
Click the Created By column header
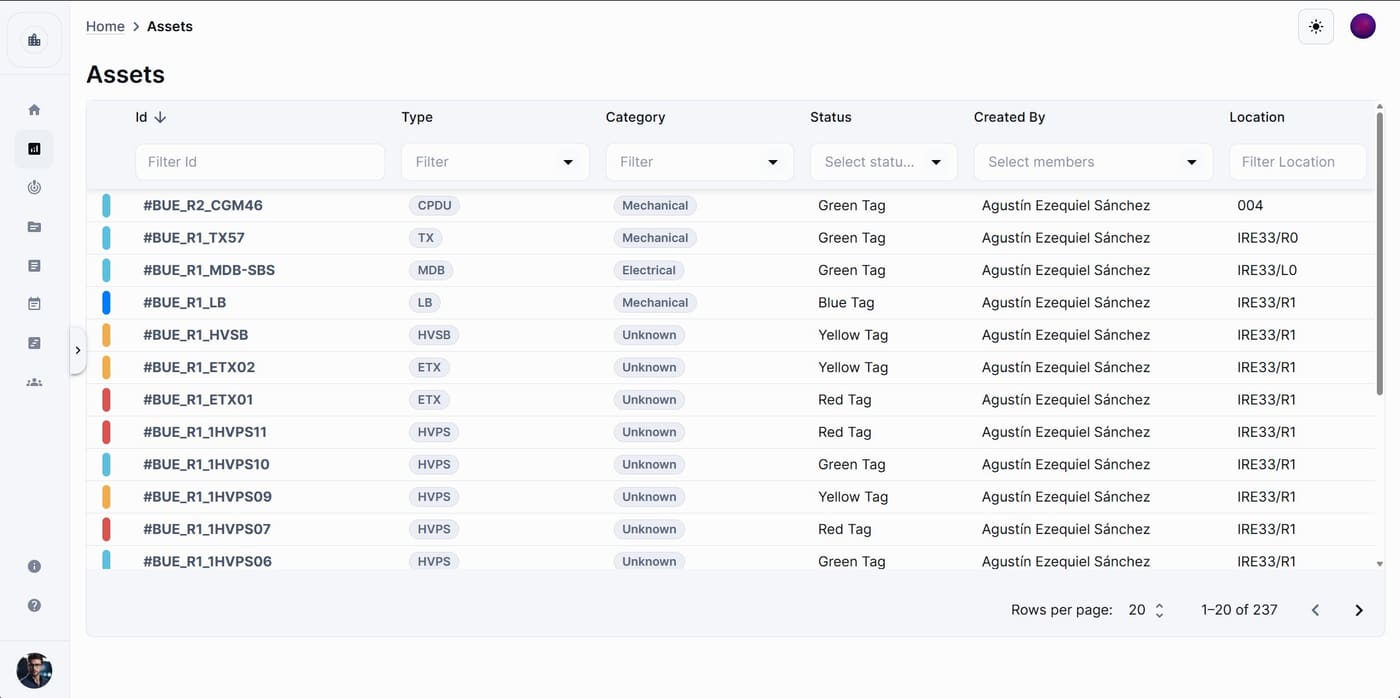[x=1009, y=117]
